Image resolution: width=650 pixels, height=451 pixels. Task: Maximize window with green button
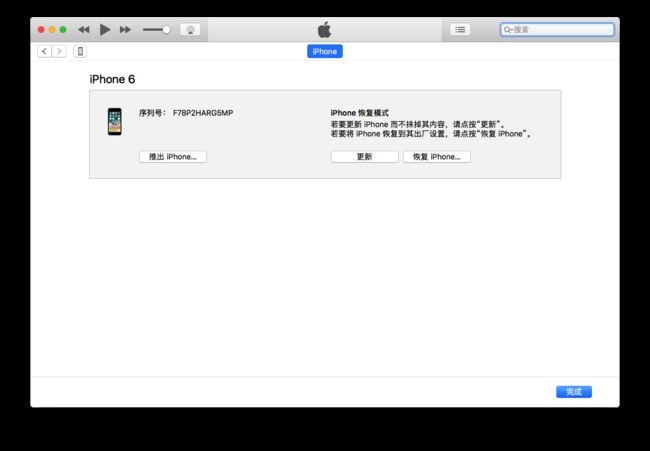tap(63, 29)
